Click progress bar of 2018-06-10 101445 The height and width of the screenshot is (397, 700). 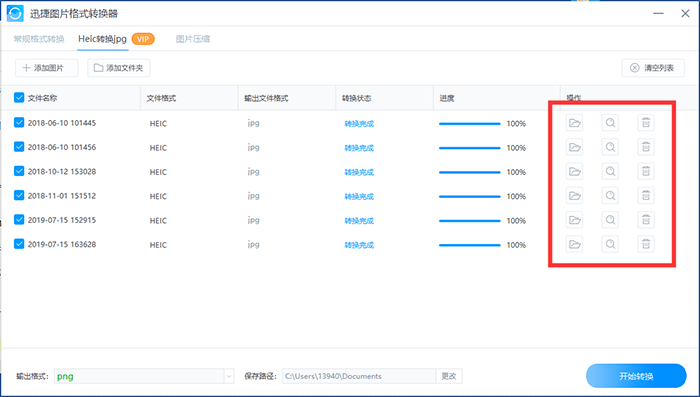[x=470, y=124]
